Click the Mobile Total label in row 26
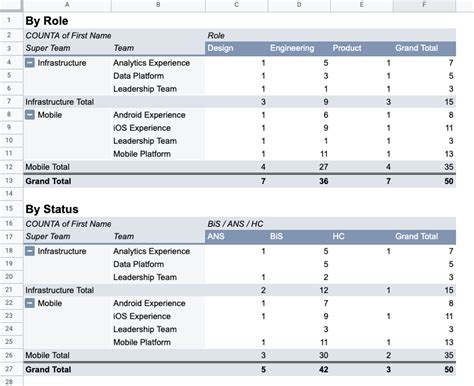This screenshot has width=474, height=386. click(47, 355)
